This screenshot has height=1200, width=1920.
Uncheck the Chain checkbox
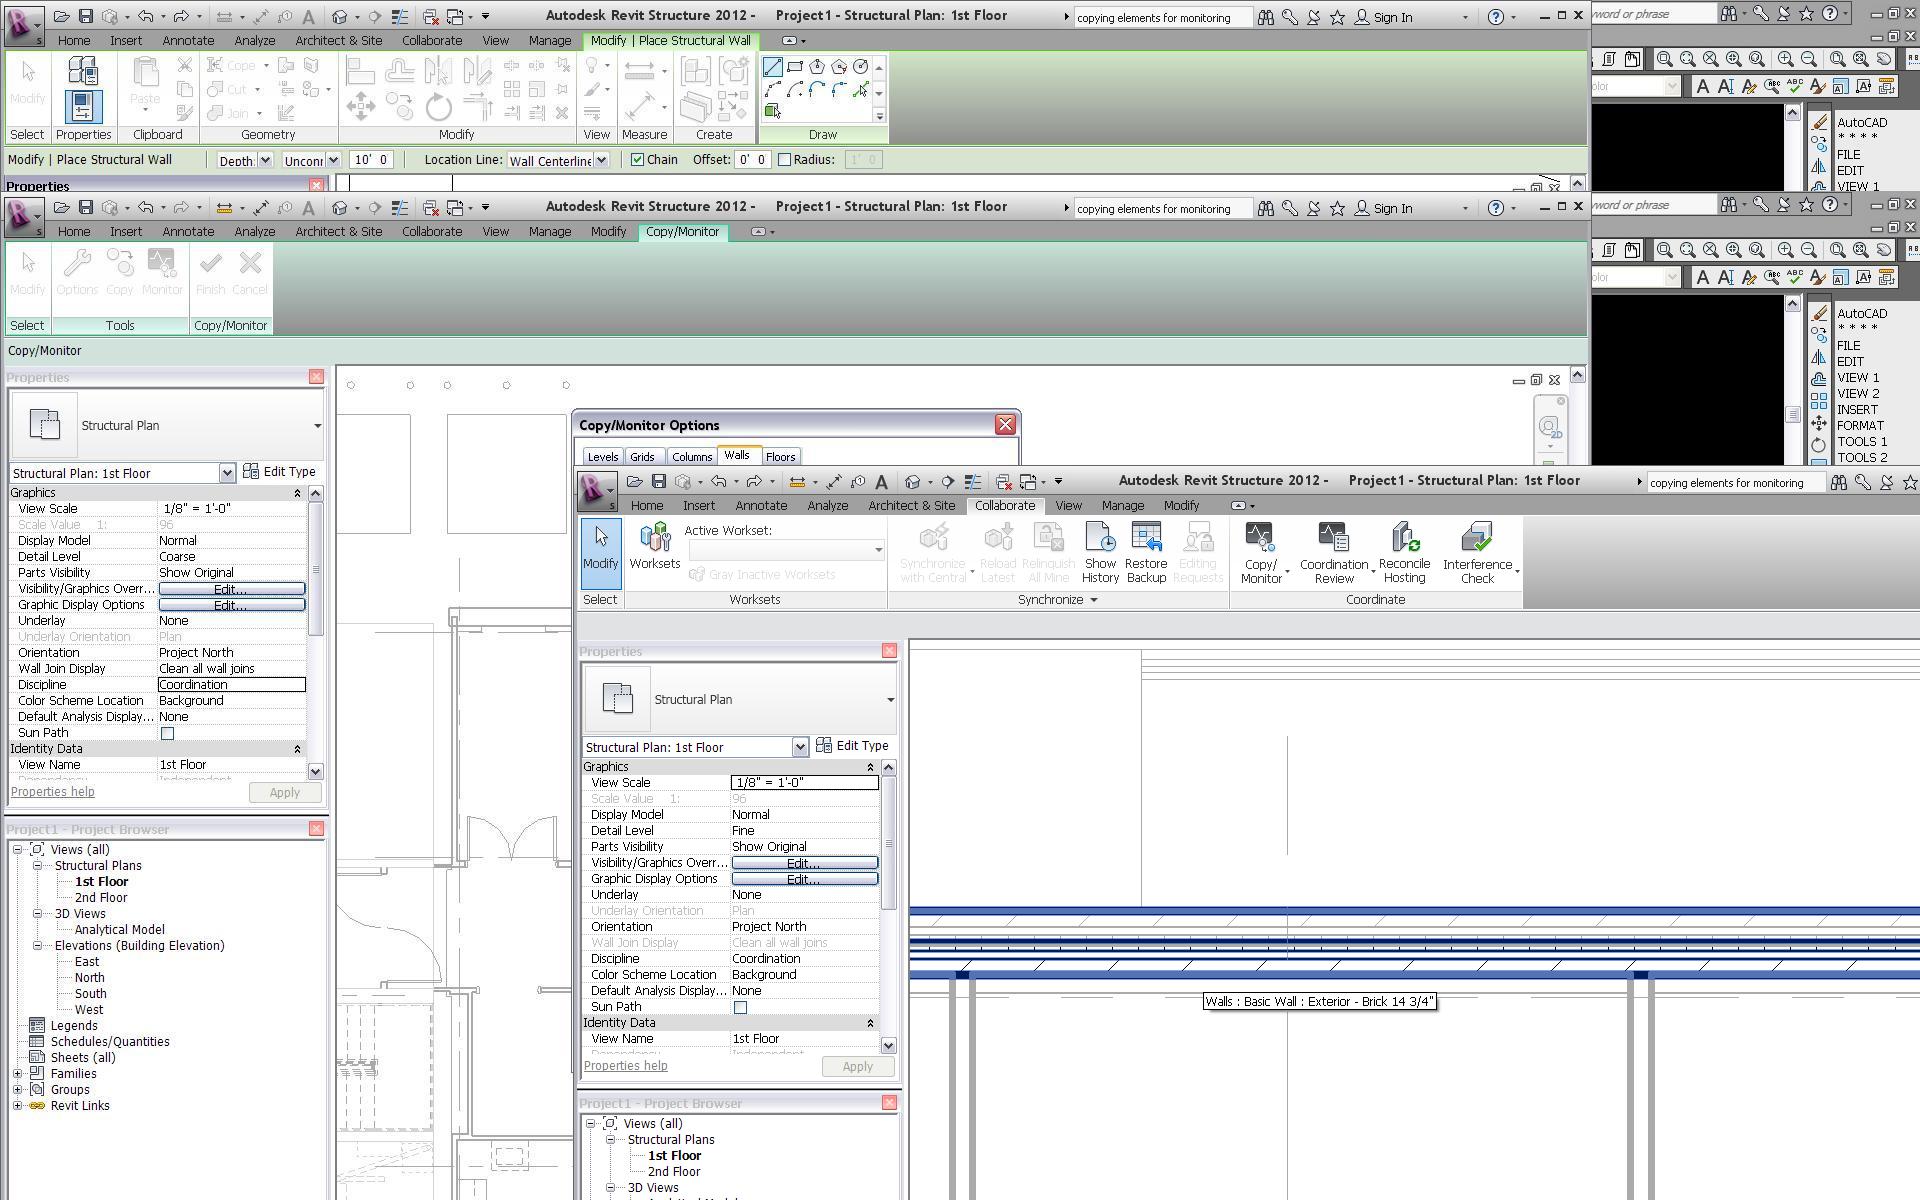[637, 160]
